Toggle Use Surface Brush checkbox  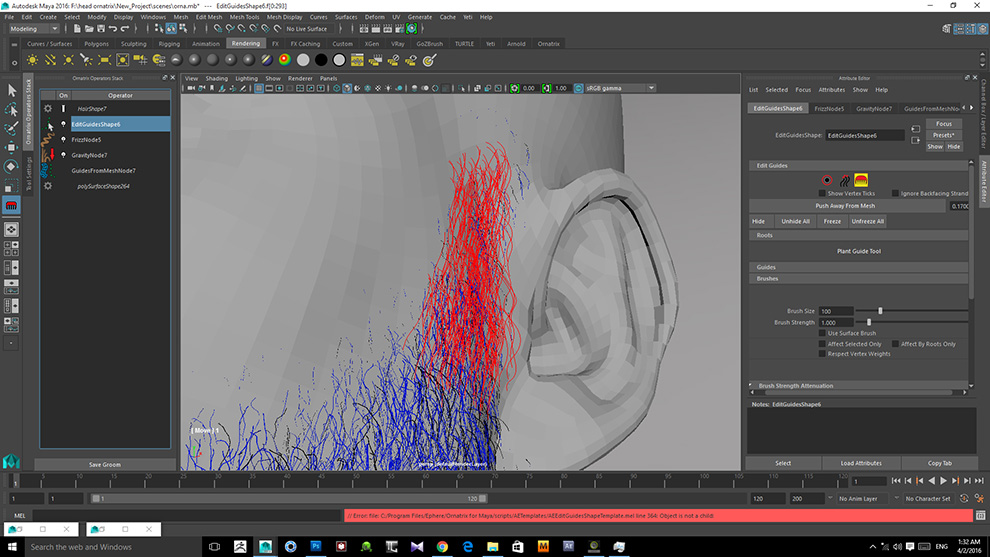(x=822, y=333)
